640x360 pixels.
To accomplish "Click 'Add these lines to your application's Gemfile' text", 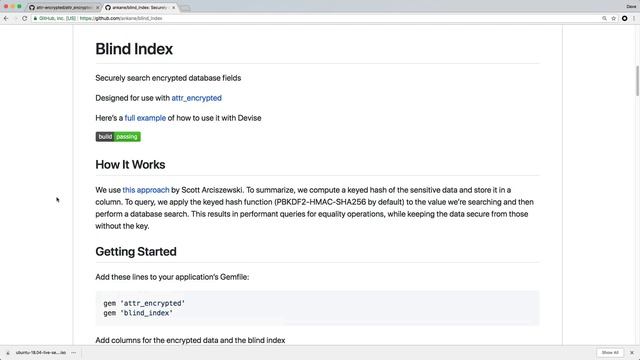I will pyautogui.click(x=172, y=277).
